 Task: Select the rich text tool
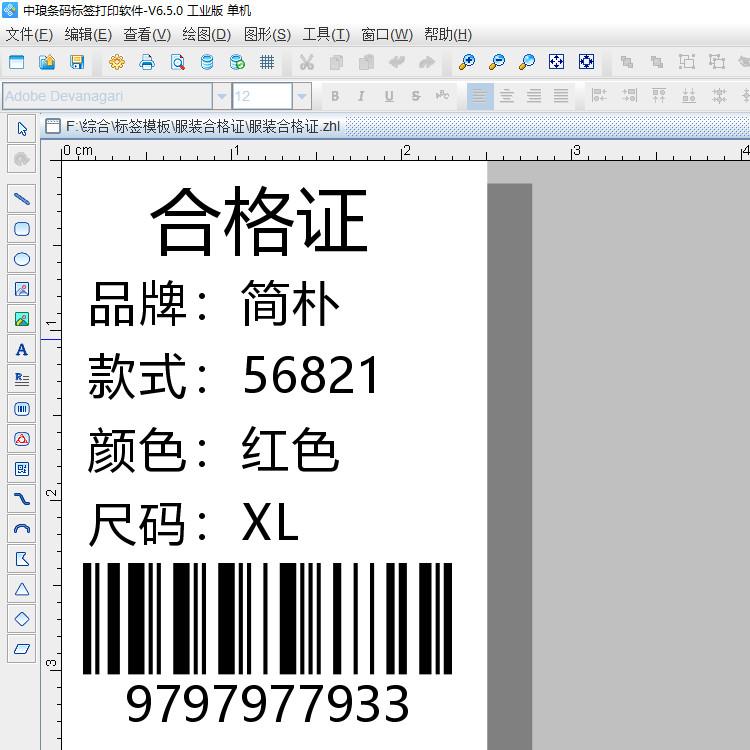[x=22, y=379]
